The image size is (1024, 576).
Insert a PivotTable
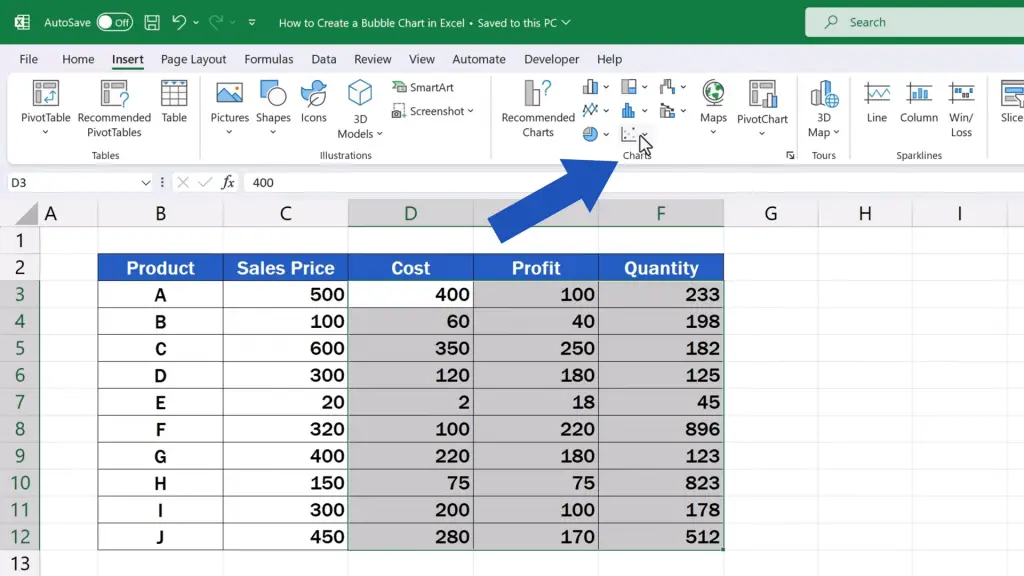(x=46, y=108)
